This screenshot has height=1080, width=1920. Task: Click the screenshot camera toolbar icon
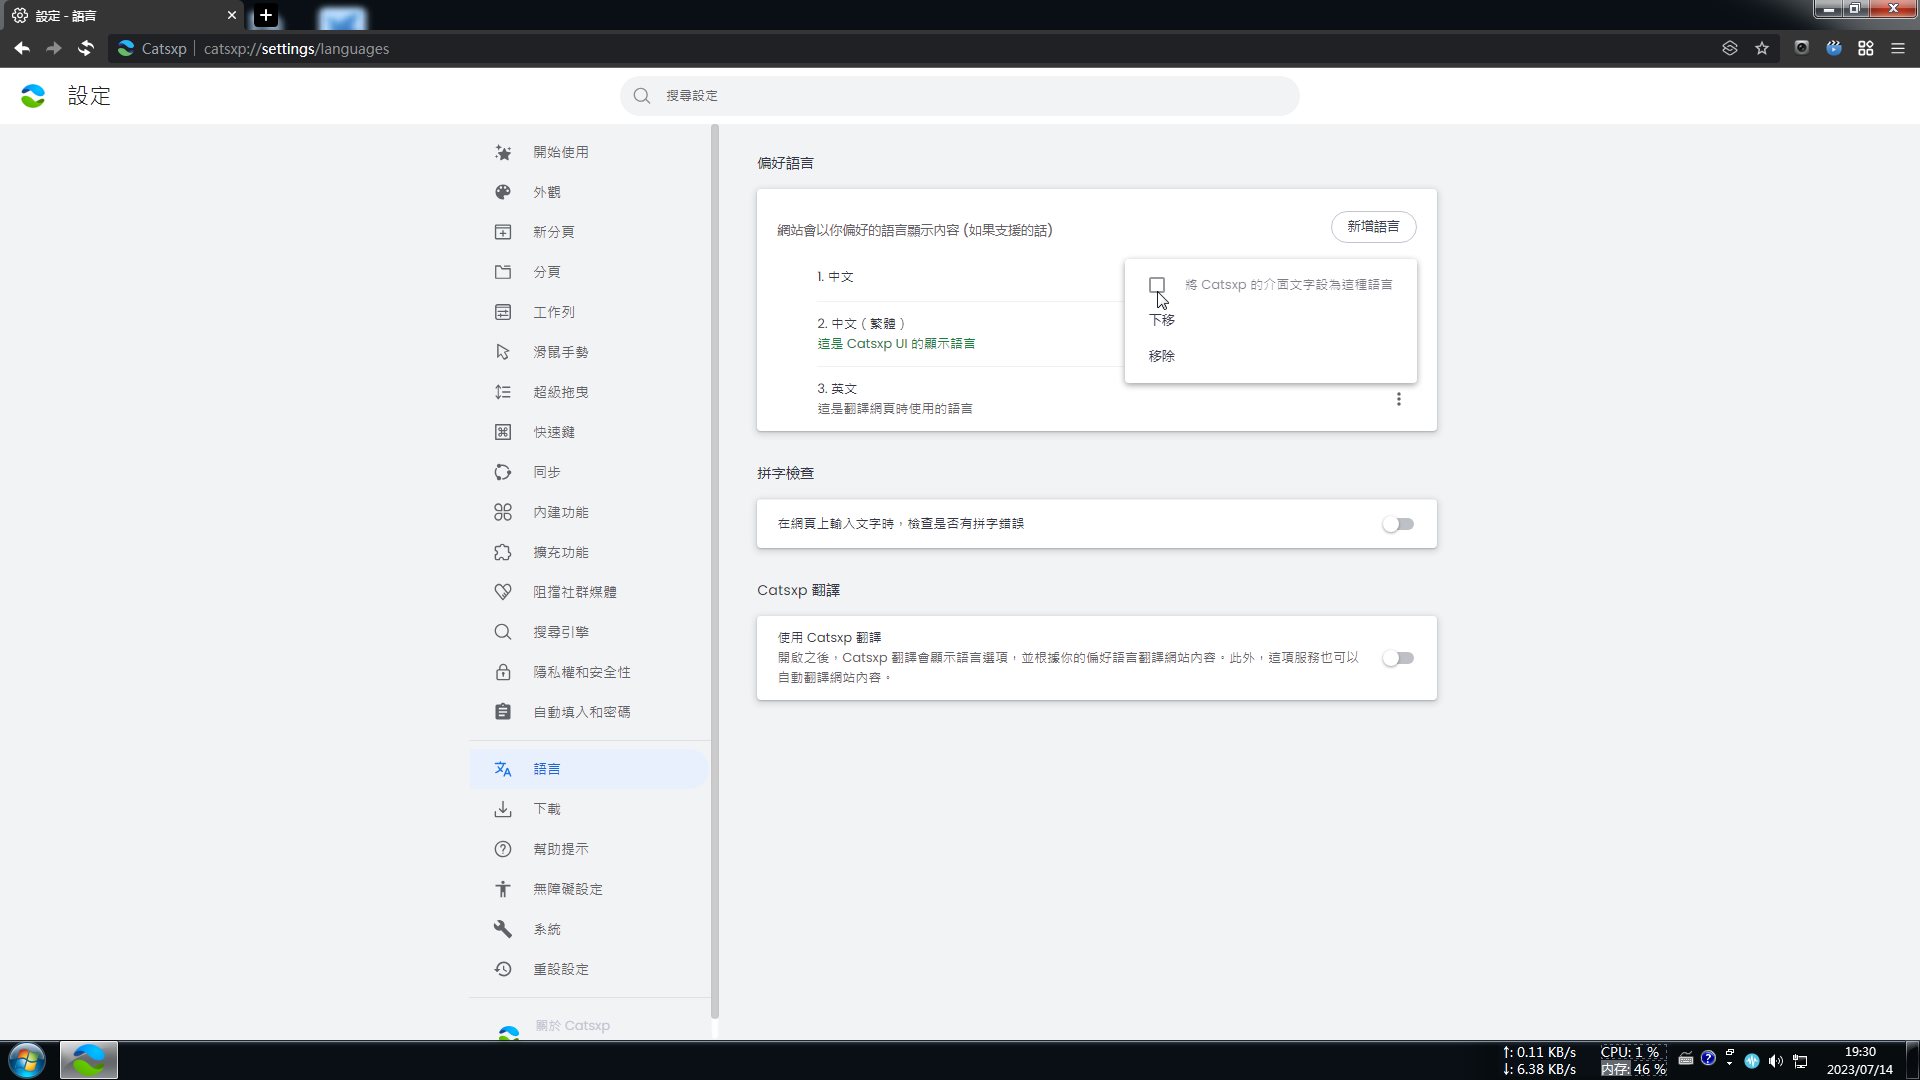[x=1802, y=48]
